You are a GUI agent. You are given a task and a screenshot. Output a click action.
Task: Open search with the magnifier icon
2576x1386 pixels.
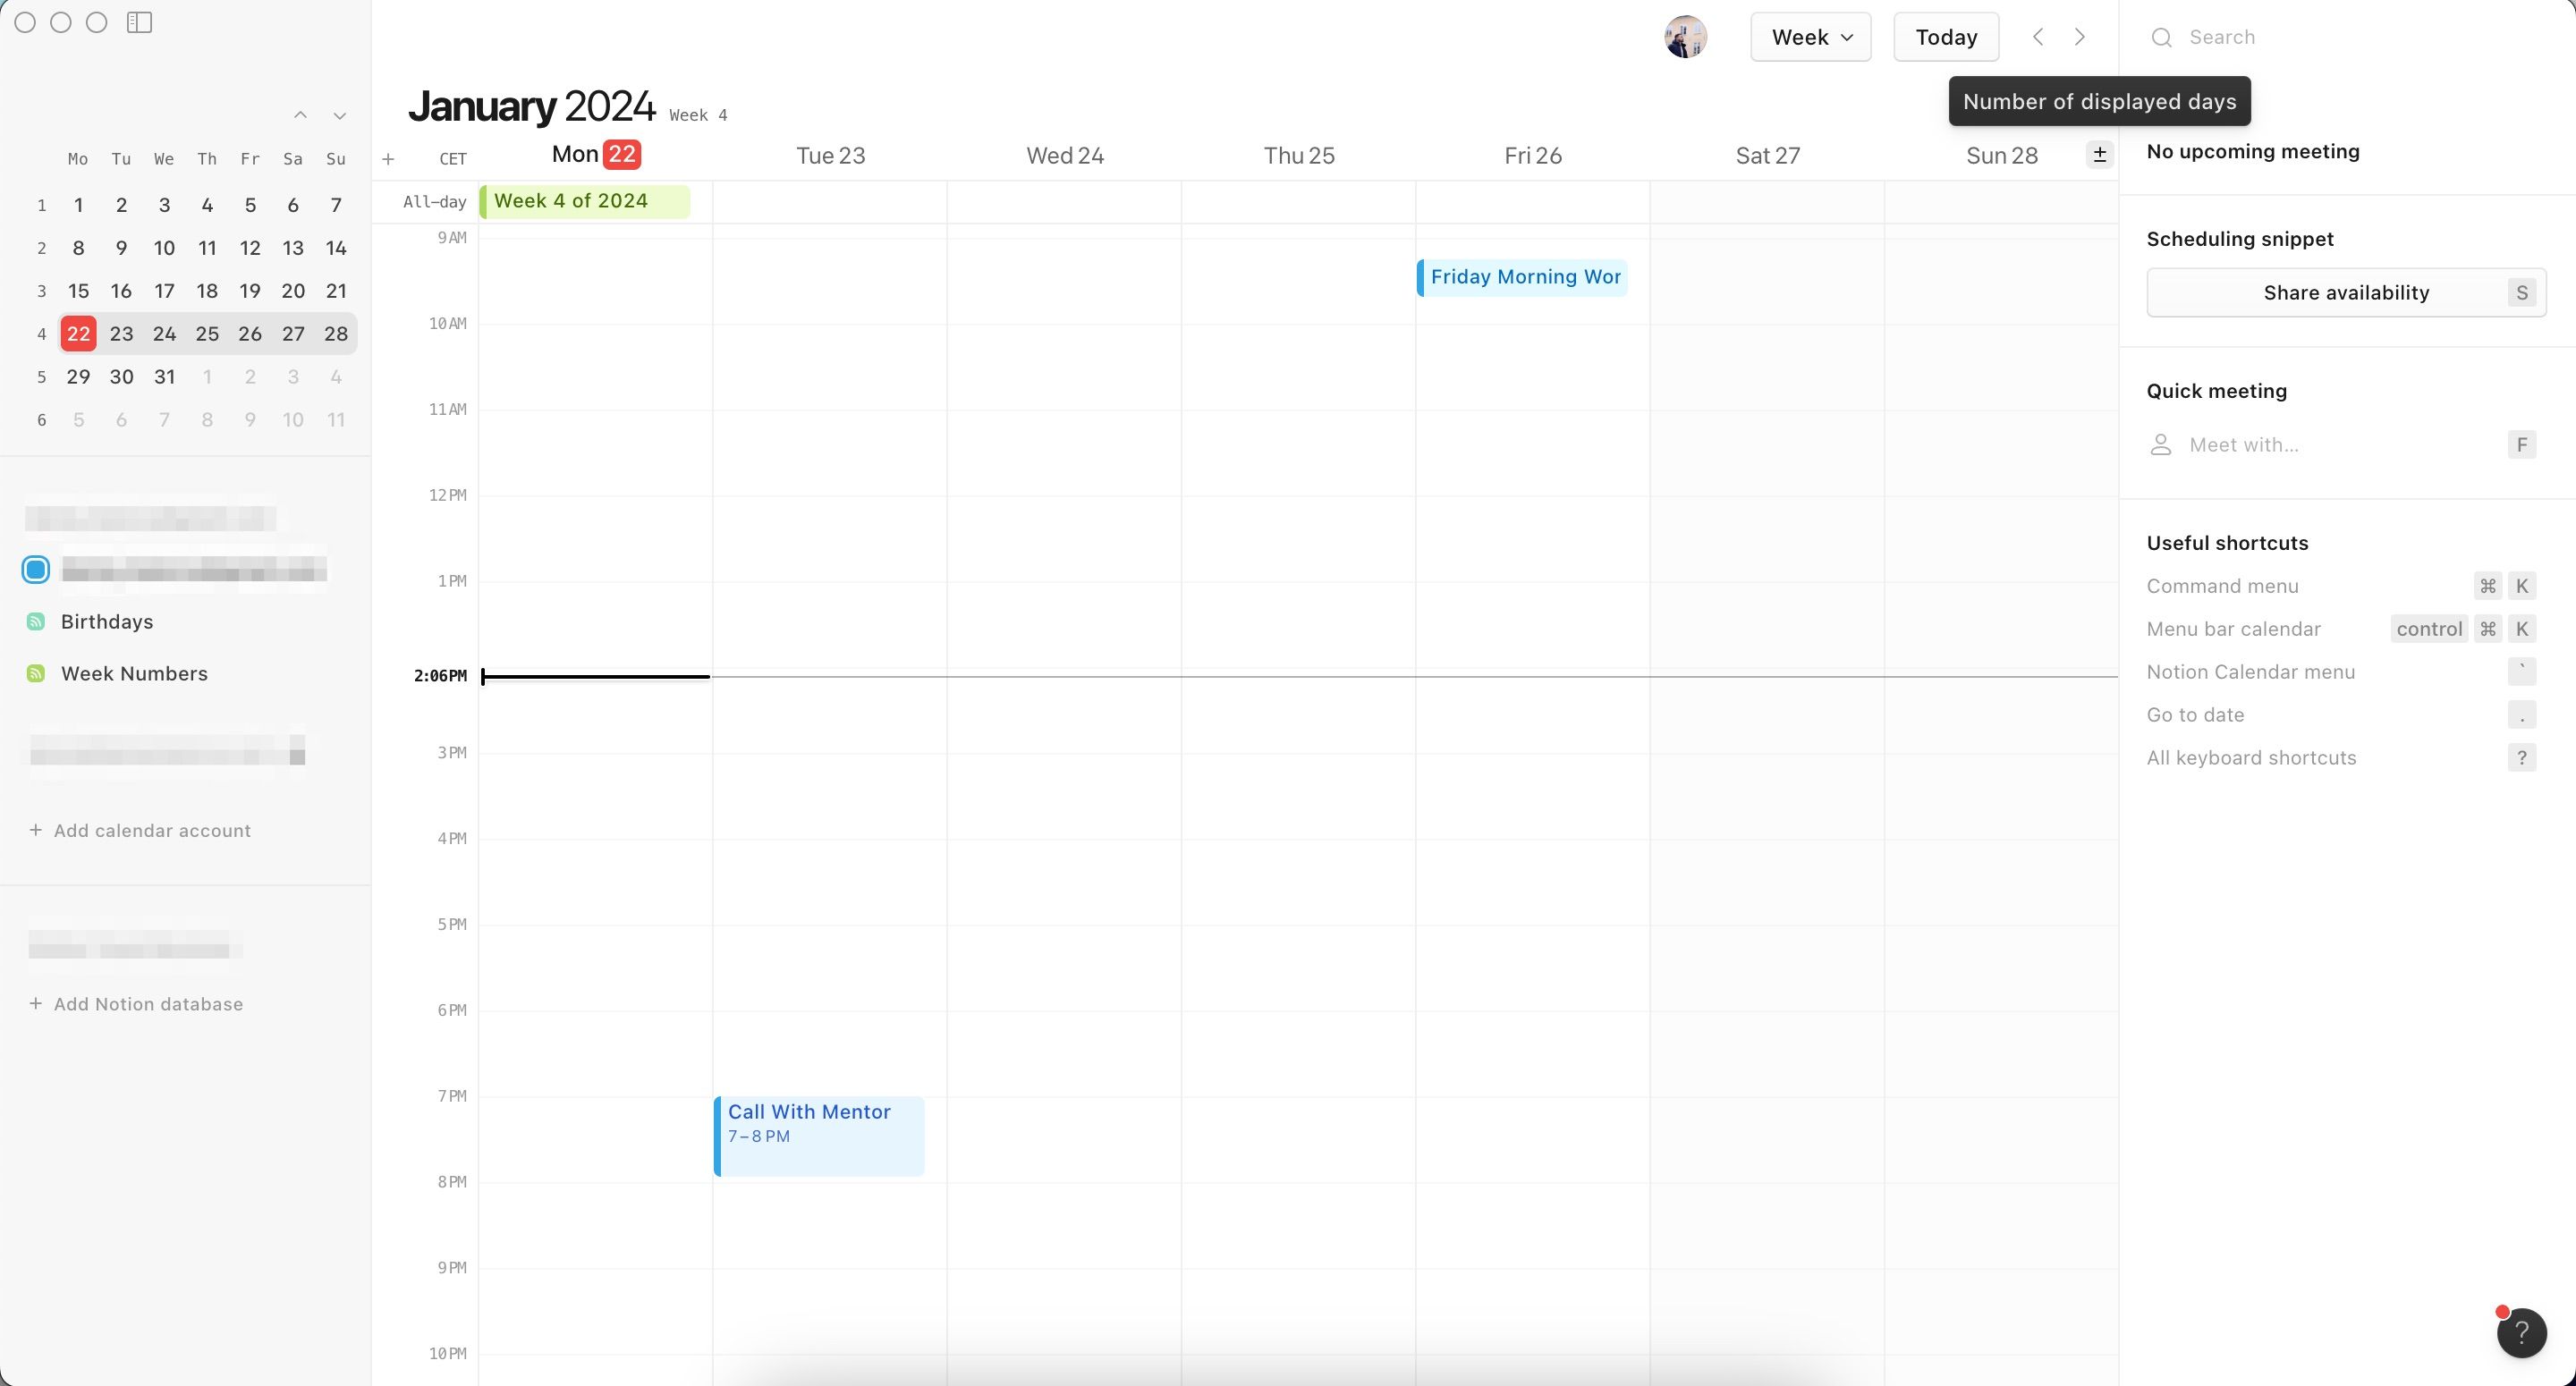[x=2162, y=37]
